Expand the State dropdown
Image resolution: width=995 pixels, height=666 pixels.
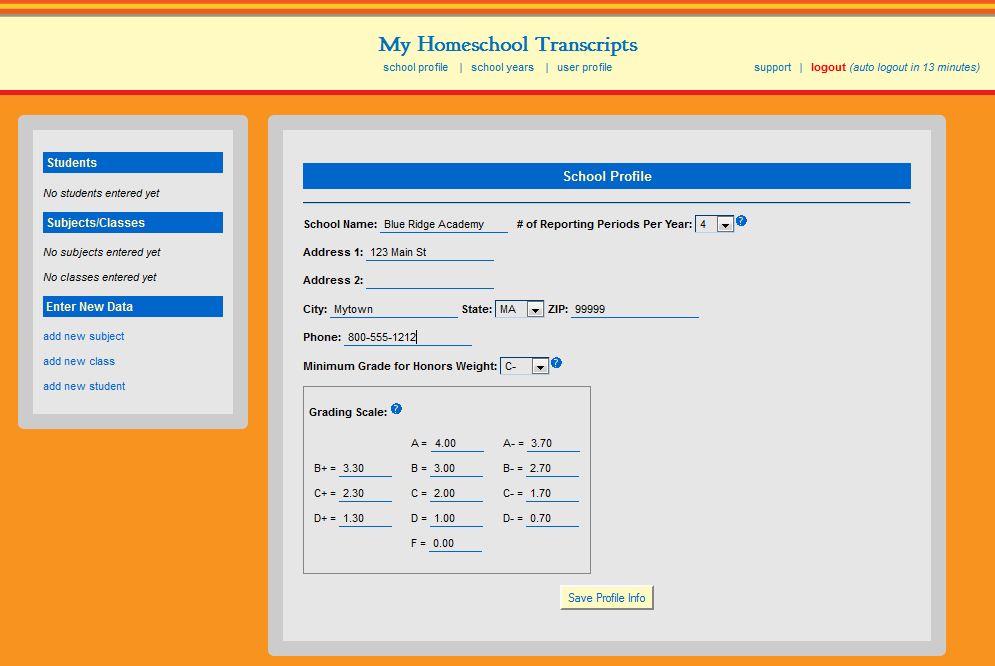point(520,310)
